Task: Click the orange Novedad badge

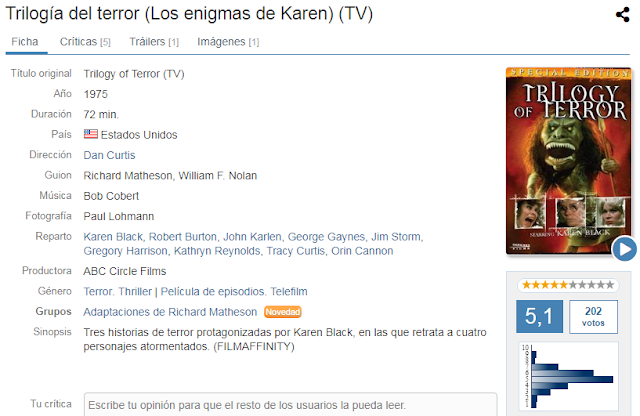Action: (x=283, y=312)
